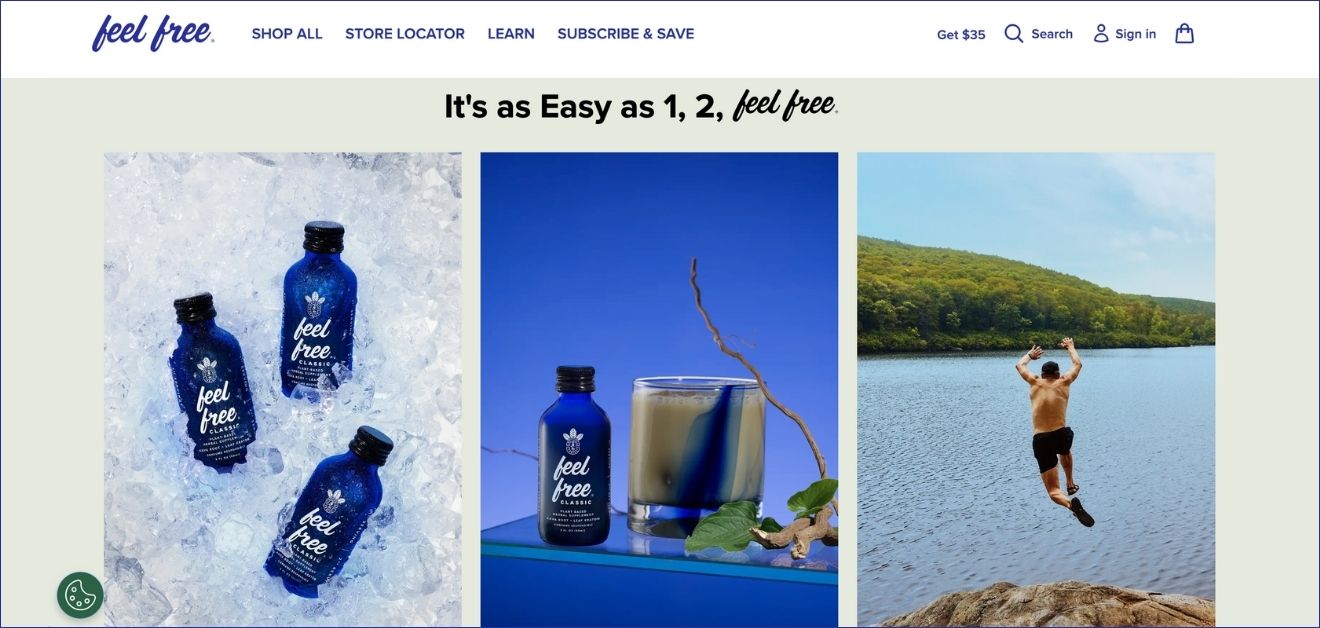Open the man jumping into lake image

click(x=1036, y=389)
